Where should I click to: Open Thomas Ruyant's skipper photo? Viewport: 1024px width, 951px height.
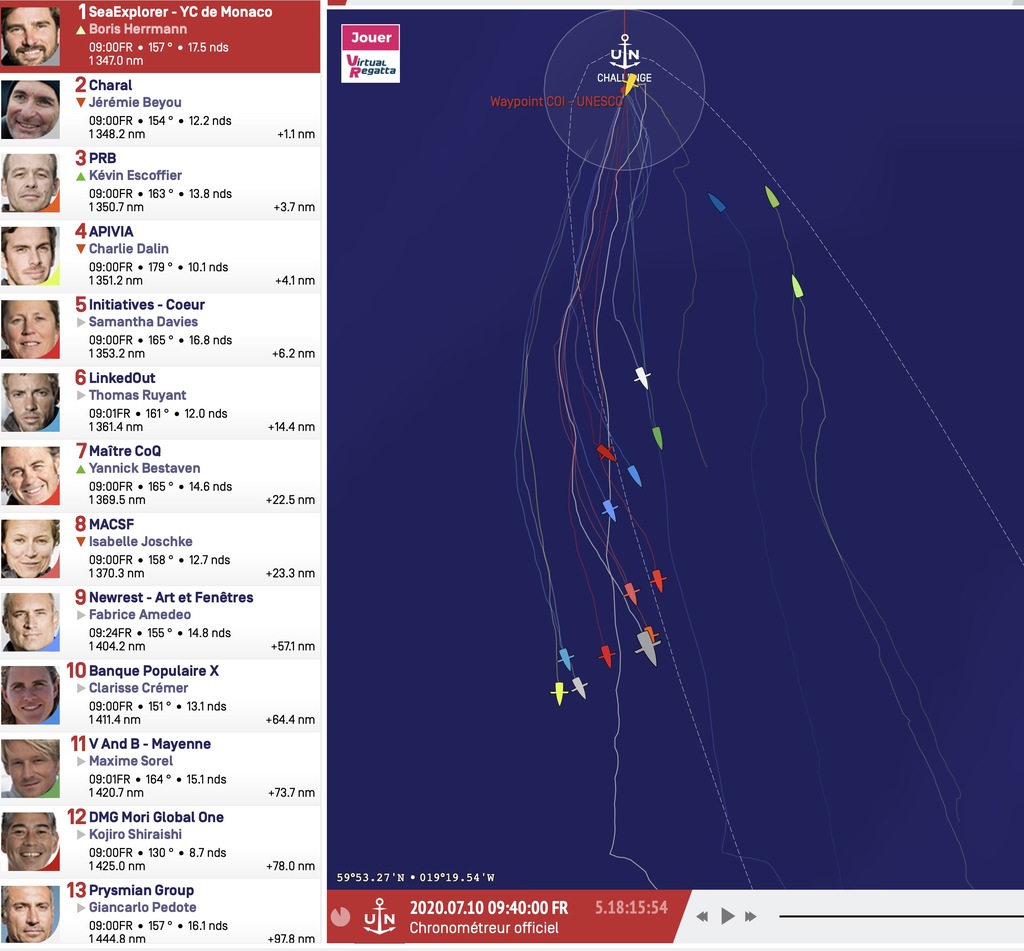tap(31, 402)
